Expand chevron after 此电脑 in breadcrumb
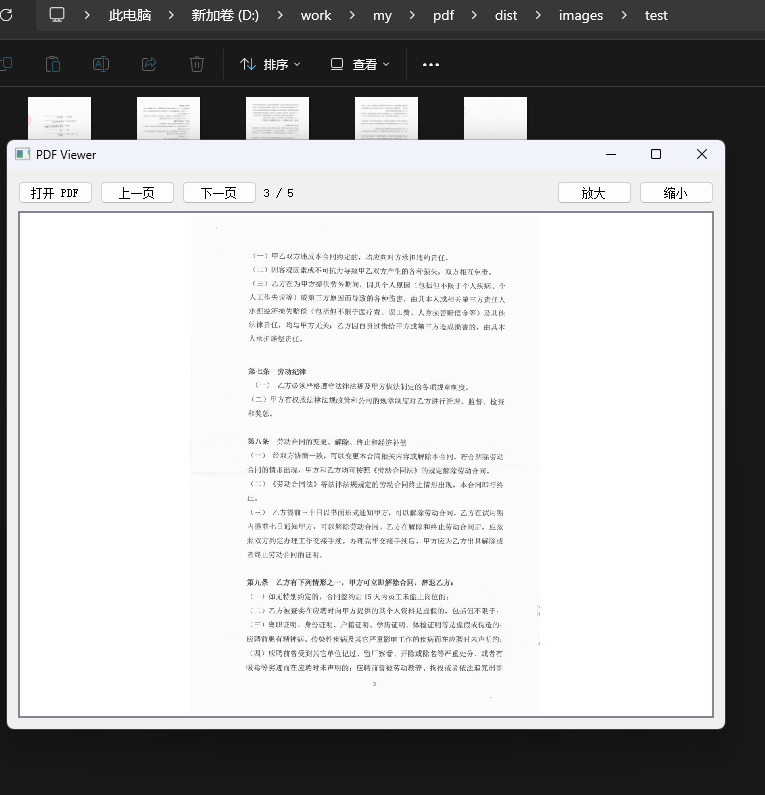 click(x=171, y=15)
